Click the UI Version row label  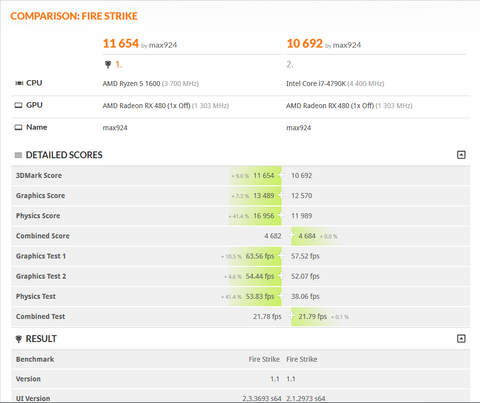point(33,398)
